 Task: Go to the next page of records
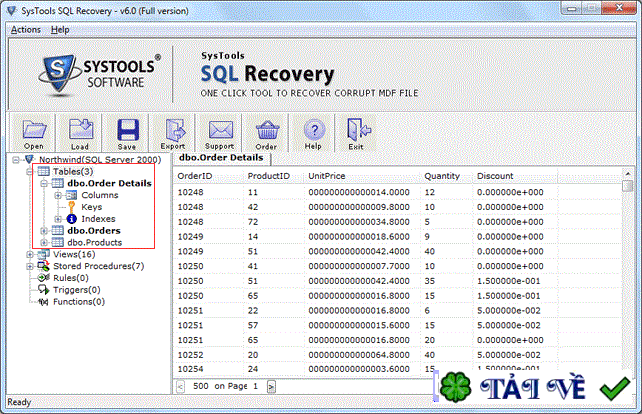(271, 386)
